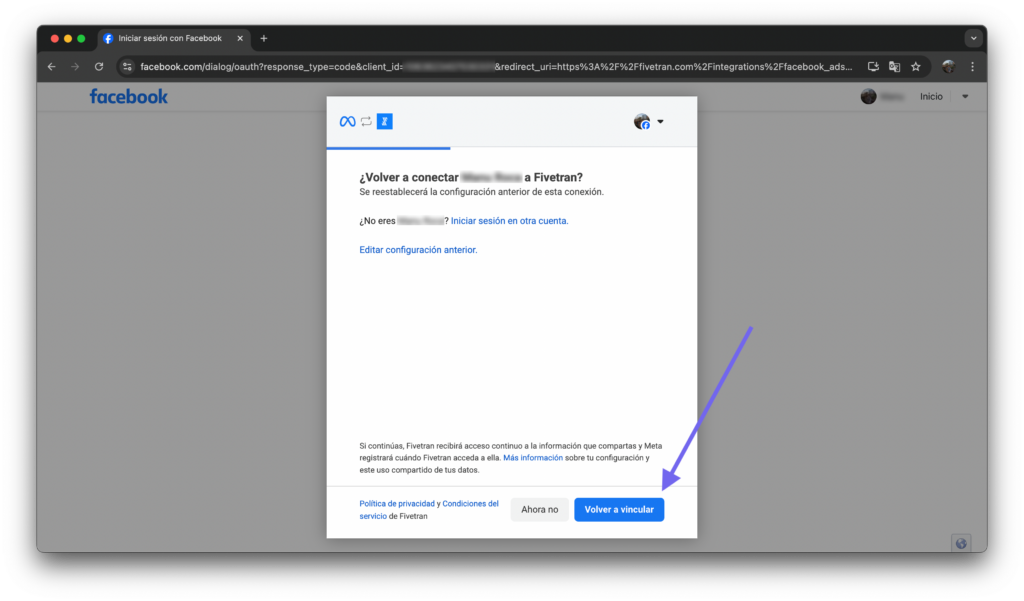
Task: Expand Facebook header account menu arrow
Action: point(965,97)
